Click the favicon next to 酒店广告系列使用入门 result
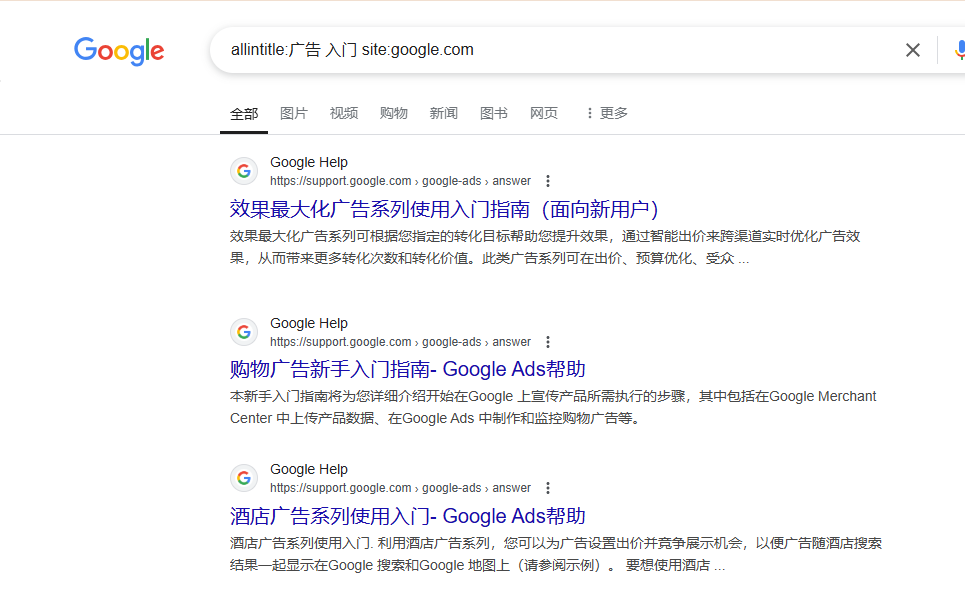Screen dimensions: 965x606 pos(243,477)
